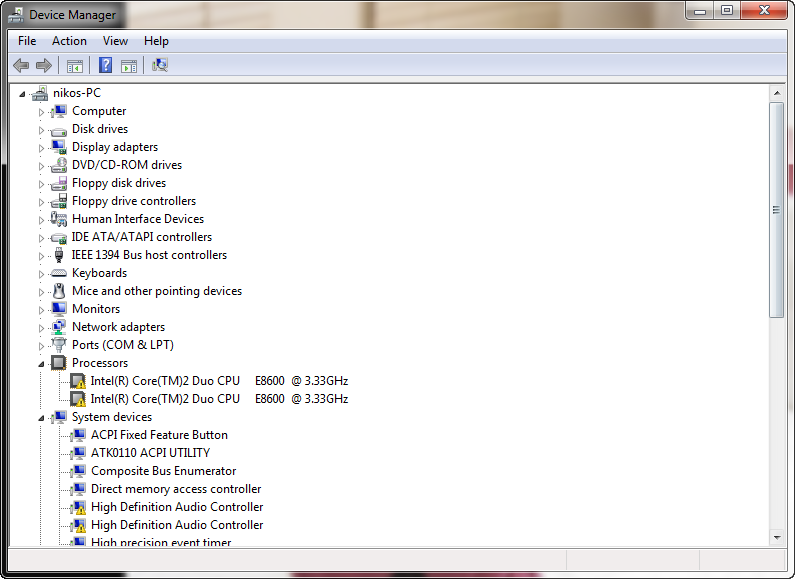Open the Help menu
This screenshot has width=795, height=579.
click(x=156, y=41)
